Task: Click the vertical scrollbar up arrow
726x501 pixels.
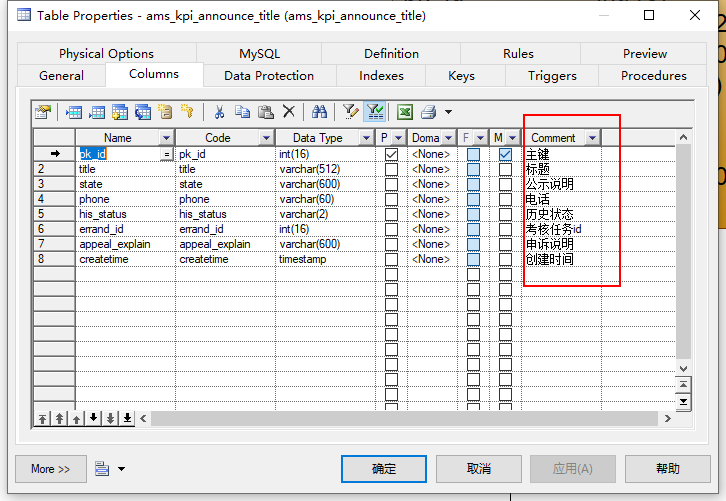Action: coord(683,137)
